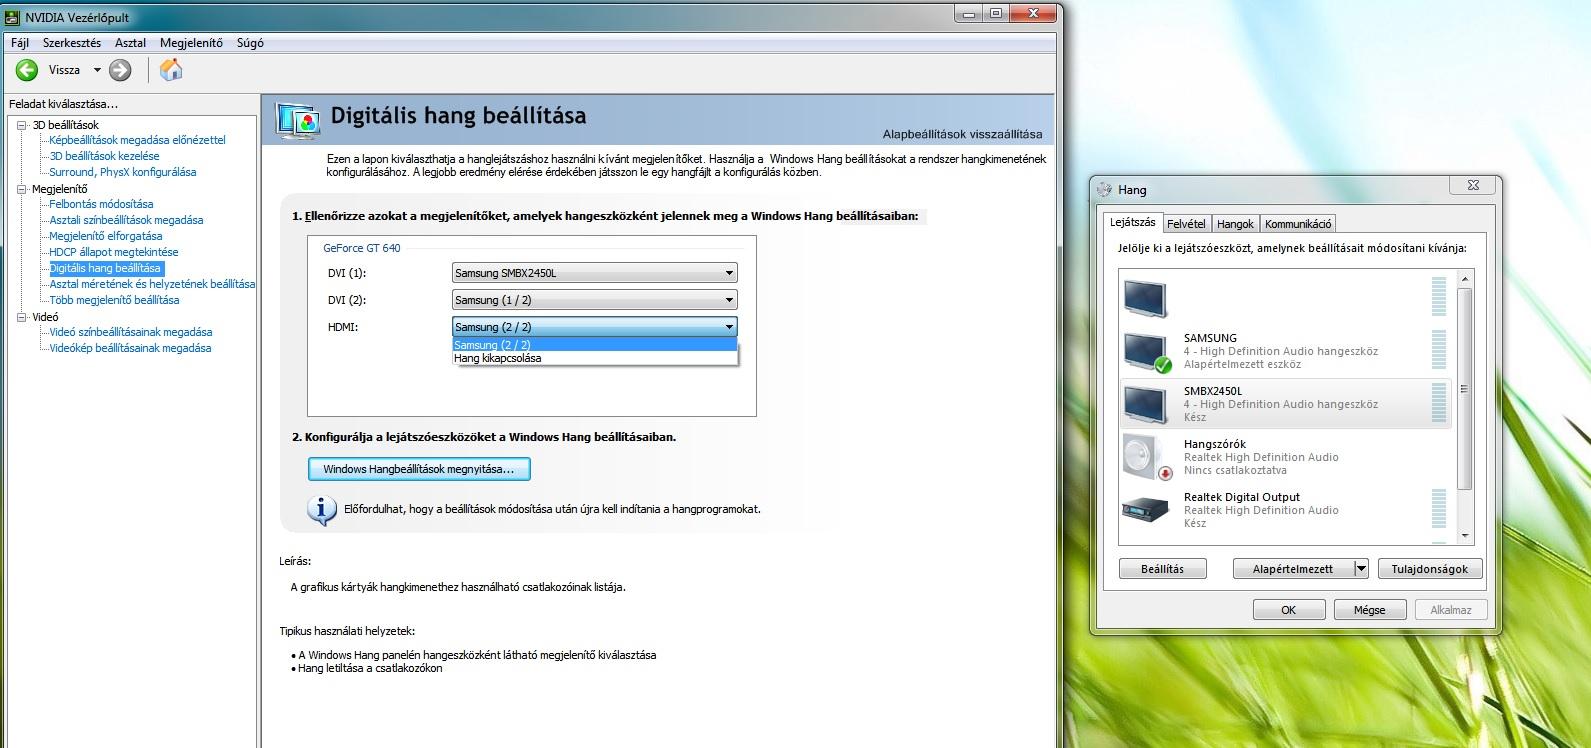Viewport: 1591px width, 748px height.
Task: Click scroll-down arrow in Hang device list
Action: click(x=1465, y=535)
